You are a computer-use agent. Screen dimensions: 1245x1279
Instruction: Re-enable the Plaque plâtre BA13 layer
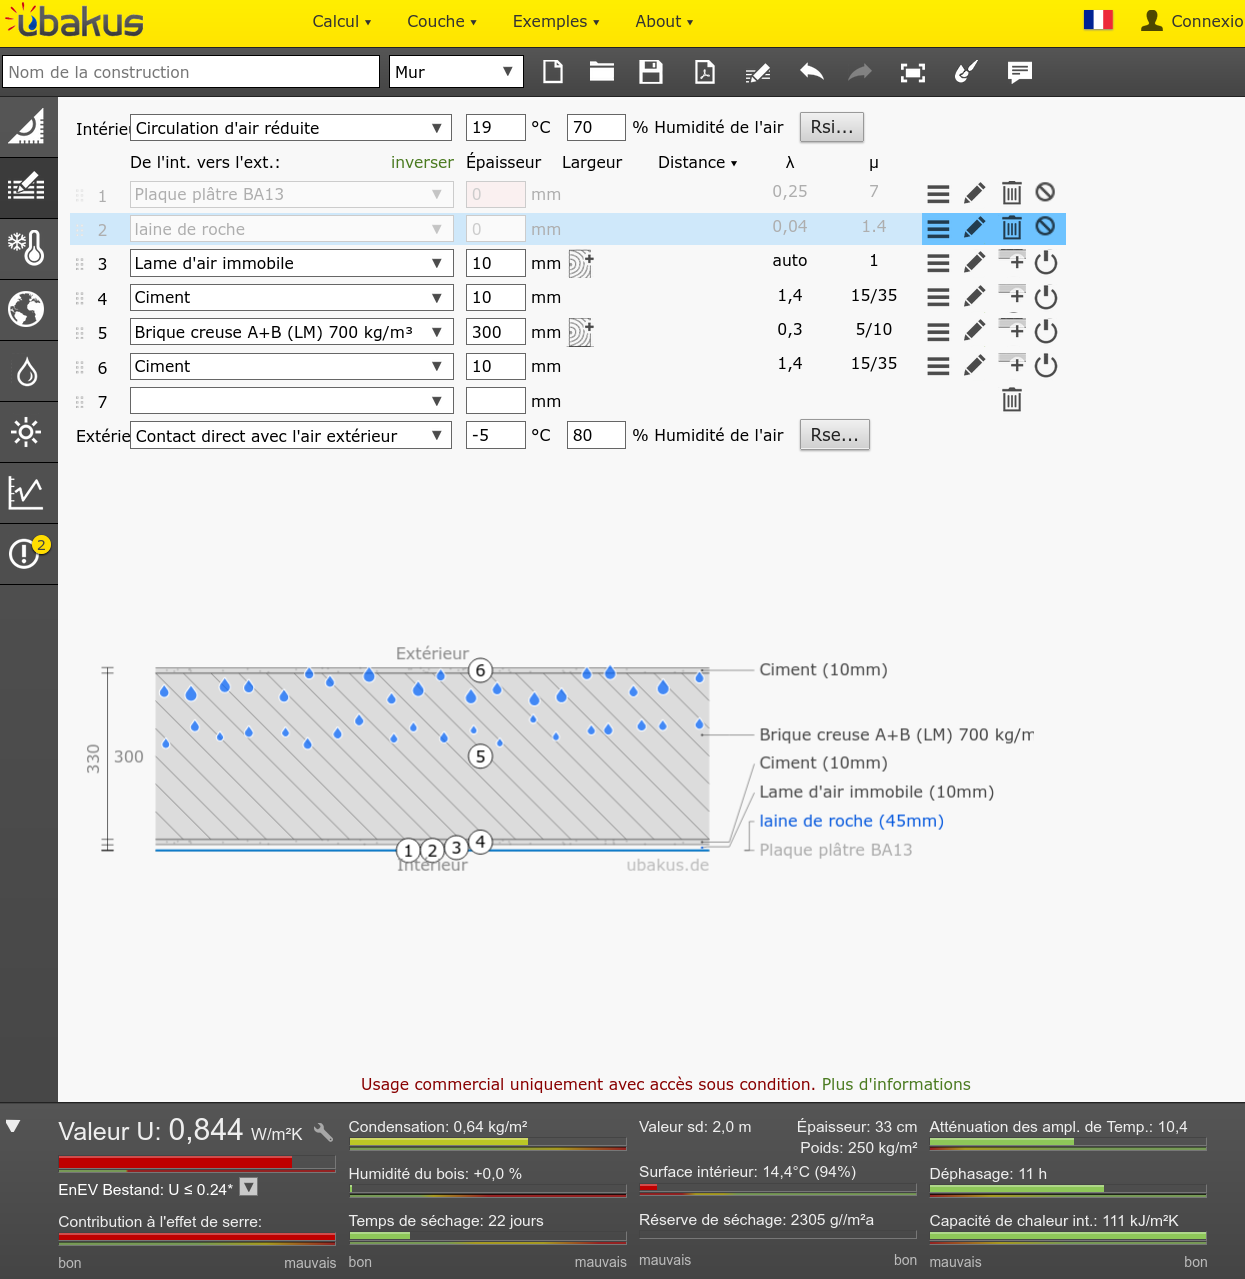click(x=1045, y=192)
